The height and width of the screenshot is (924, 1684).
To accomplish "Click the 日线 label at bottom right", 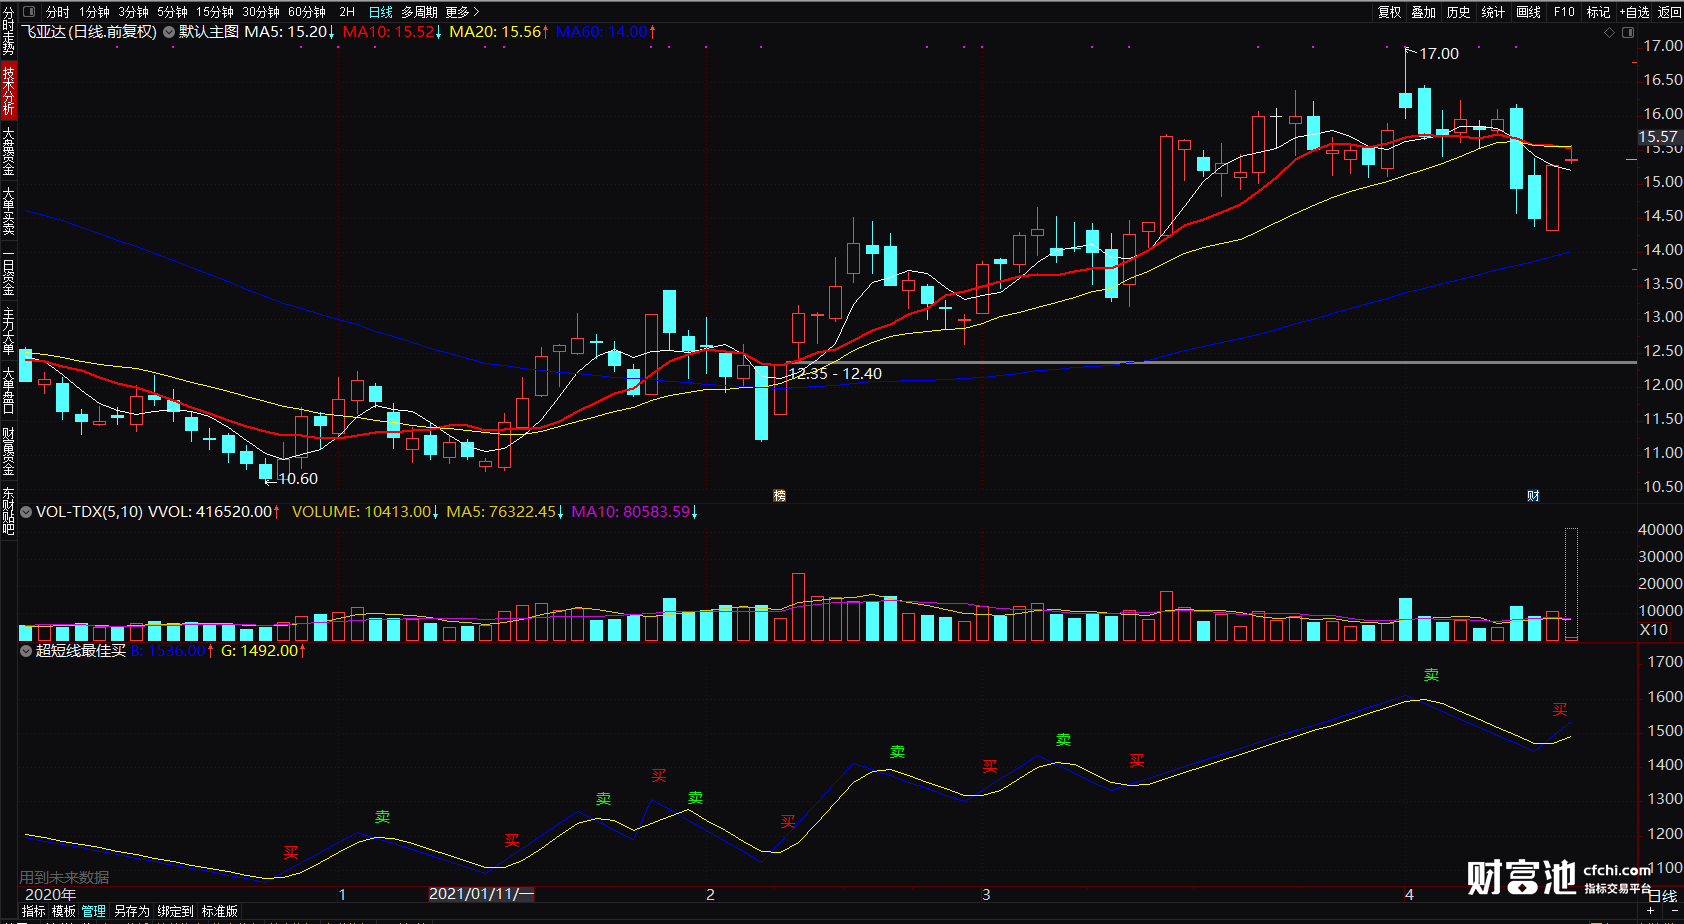I will (1662, 896).
